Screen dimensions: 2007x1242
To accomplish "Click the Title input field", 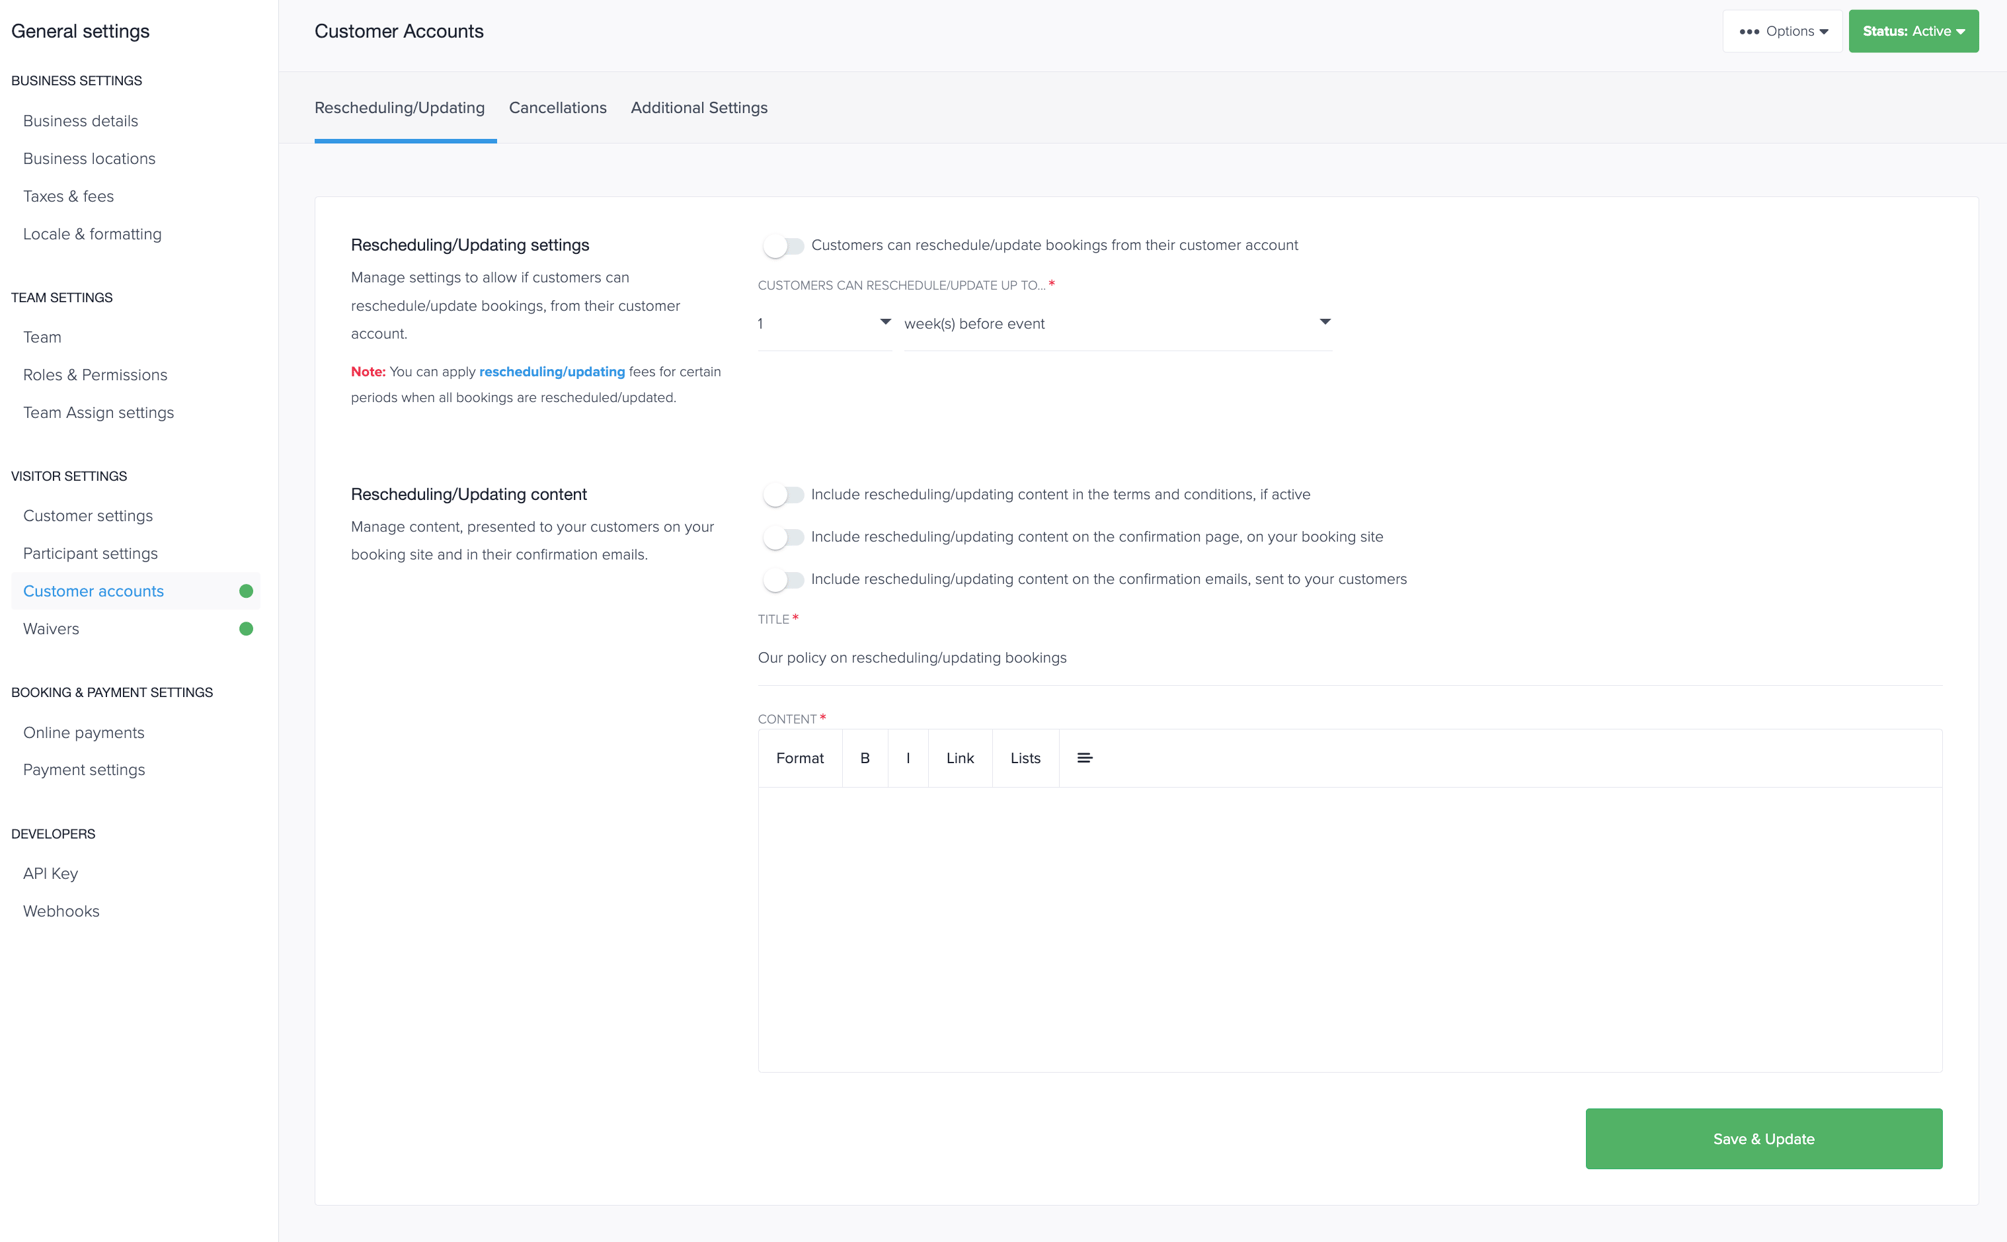I will click(x=1350, y=658).
